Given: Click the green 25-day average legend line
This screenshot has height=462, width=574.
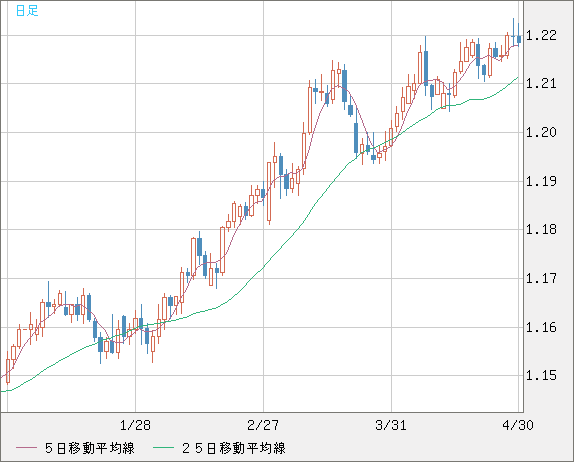Looking at the screenshot, I should coord(163,448).
